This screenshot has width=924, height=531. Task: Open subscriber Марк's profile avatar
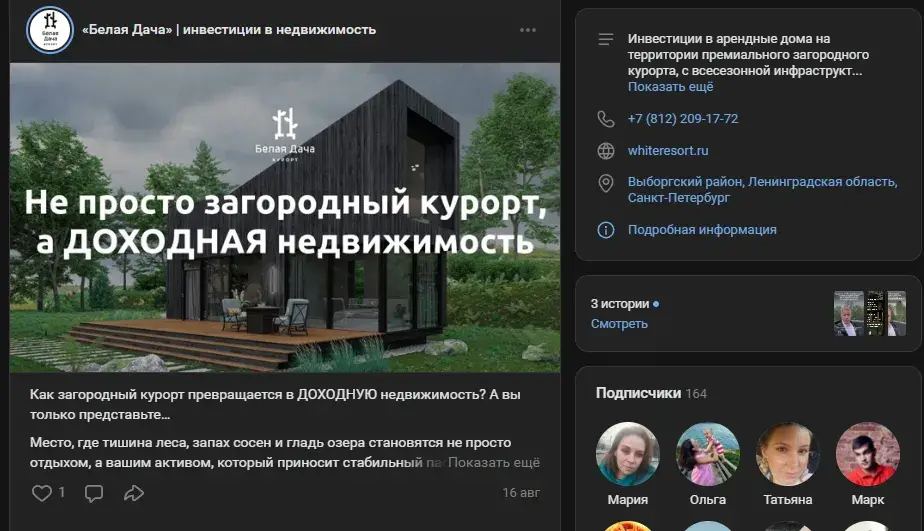[x=868, y=454]
